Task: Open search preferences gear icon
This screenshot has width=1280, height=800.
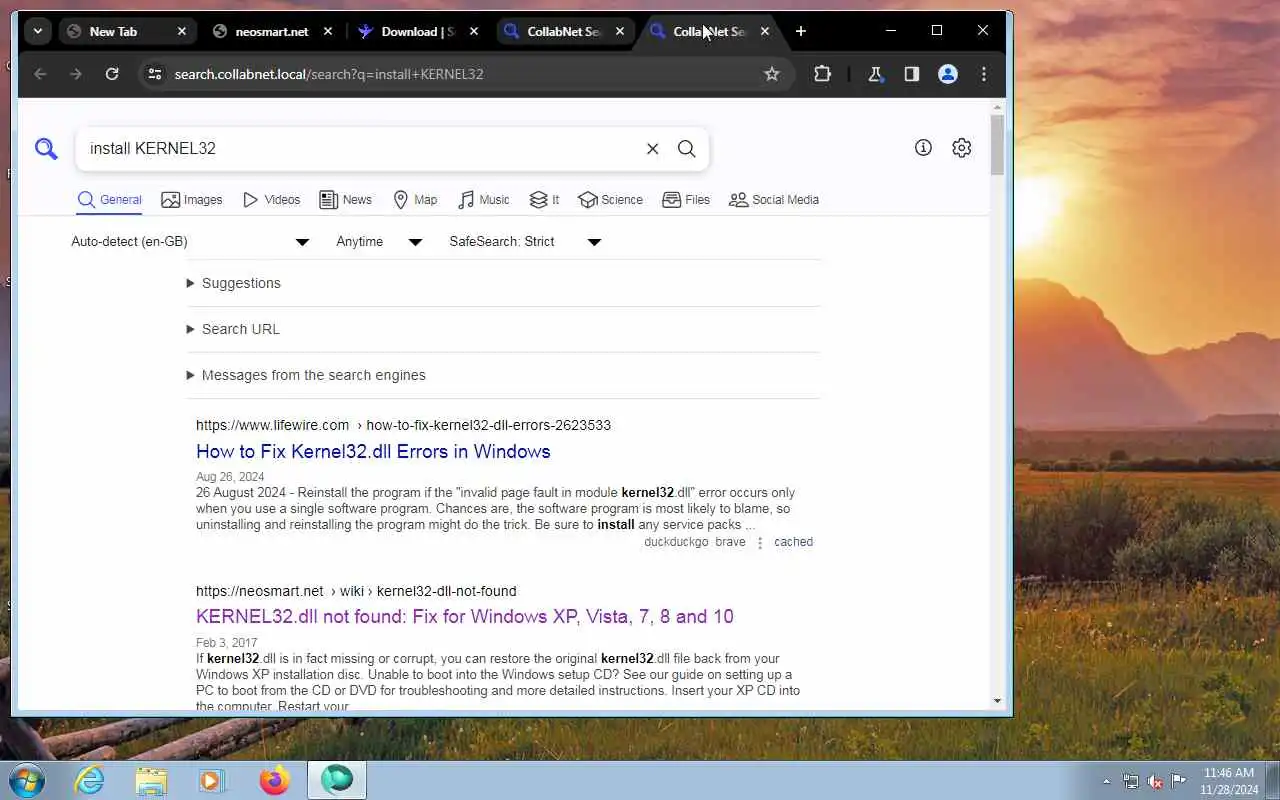Action: point(961,147)
